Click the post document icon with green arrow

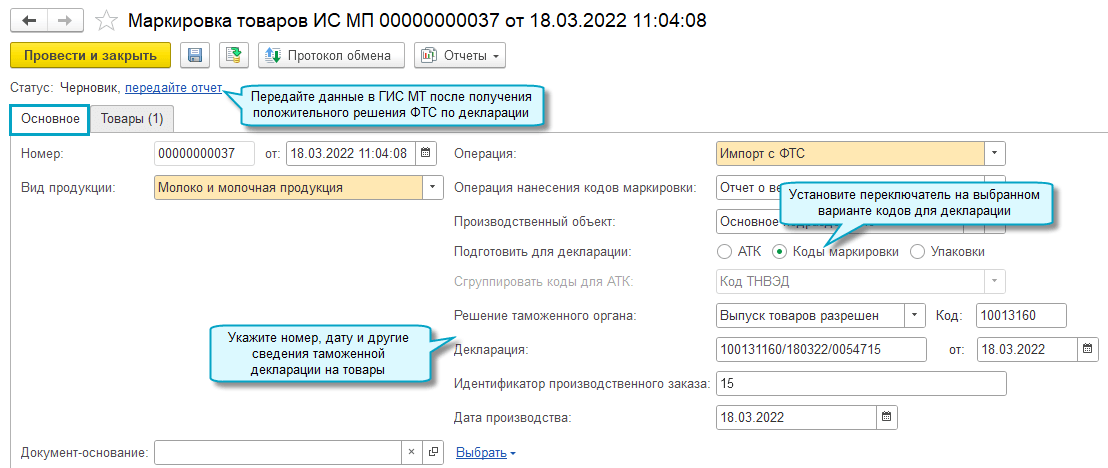pyautogui.click(x=233, y=55)
